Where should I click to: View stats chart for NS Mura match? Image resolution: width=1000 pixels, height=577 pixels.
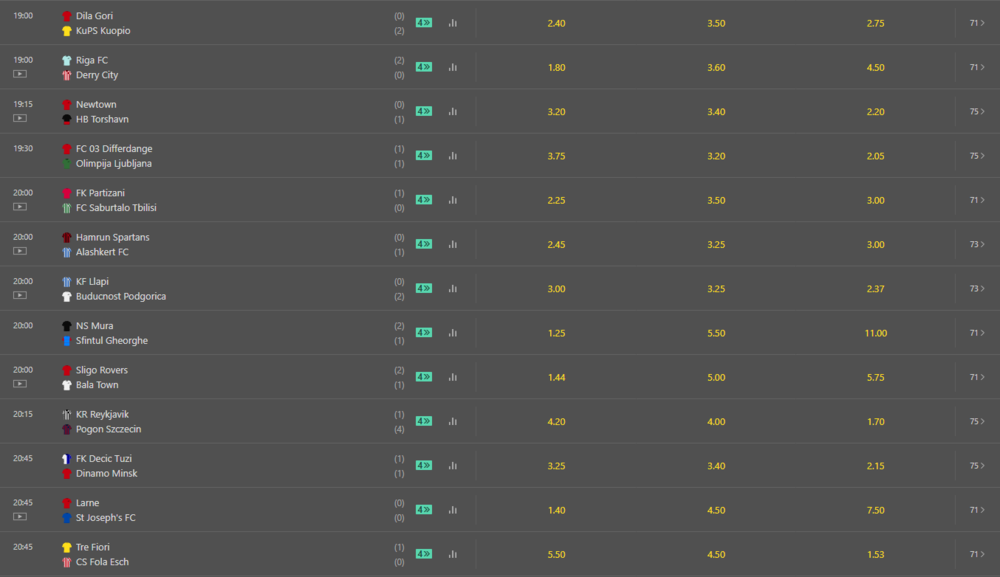coord(453,333)
